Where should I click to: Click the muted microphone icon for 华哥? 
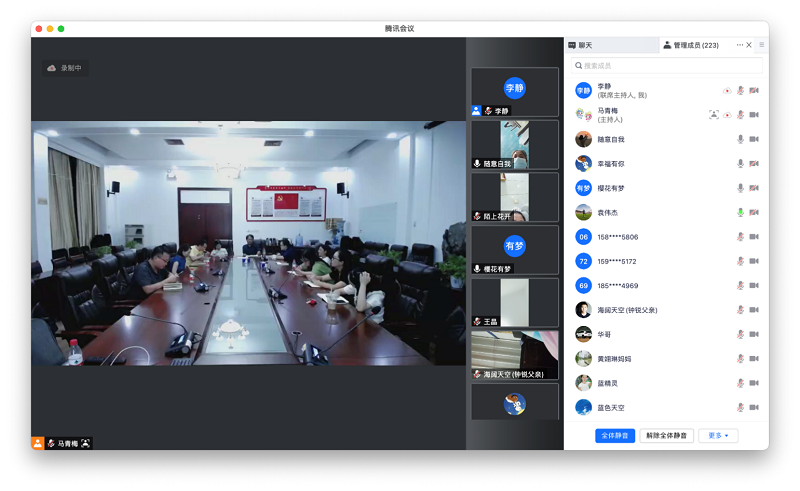[740, 335]
